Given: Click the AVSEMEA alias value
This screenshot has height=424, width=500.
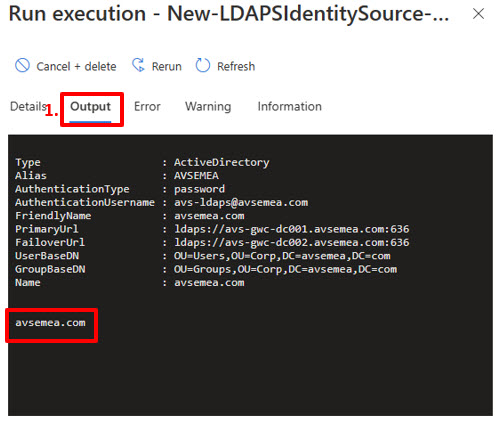Looking at the screenshot, I should tap(196, 176).
